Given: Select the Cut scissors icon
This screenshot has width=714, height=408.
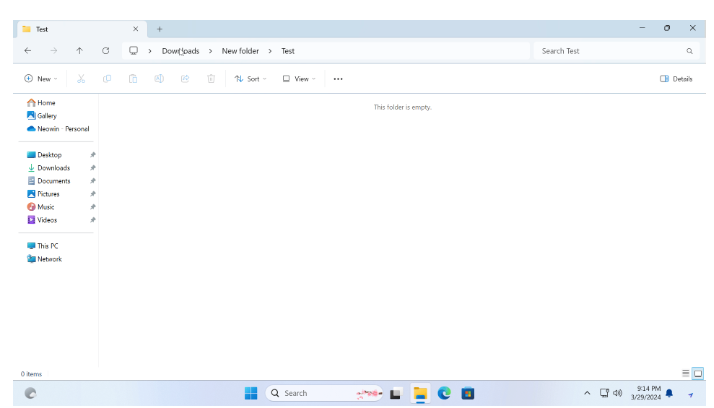Looking at the screenshot, I should coord(81,79).
